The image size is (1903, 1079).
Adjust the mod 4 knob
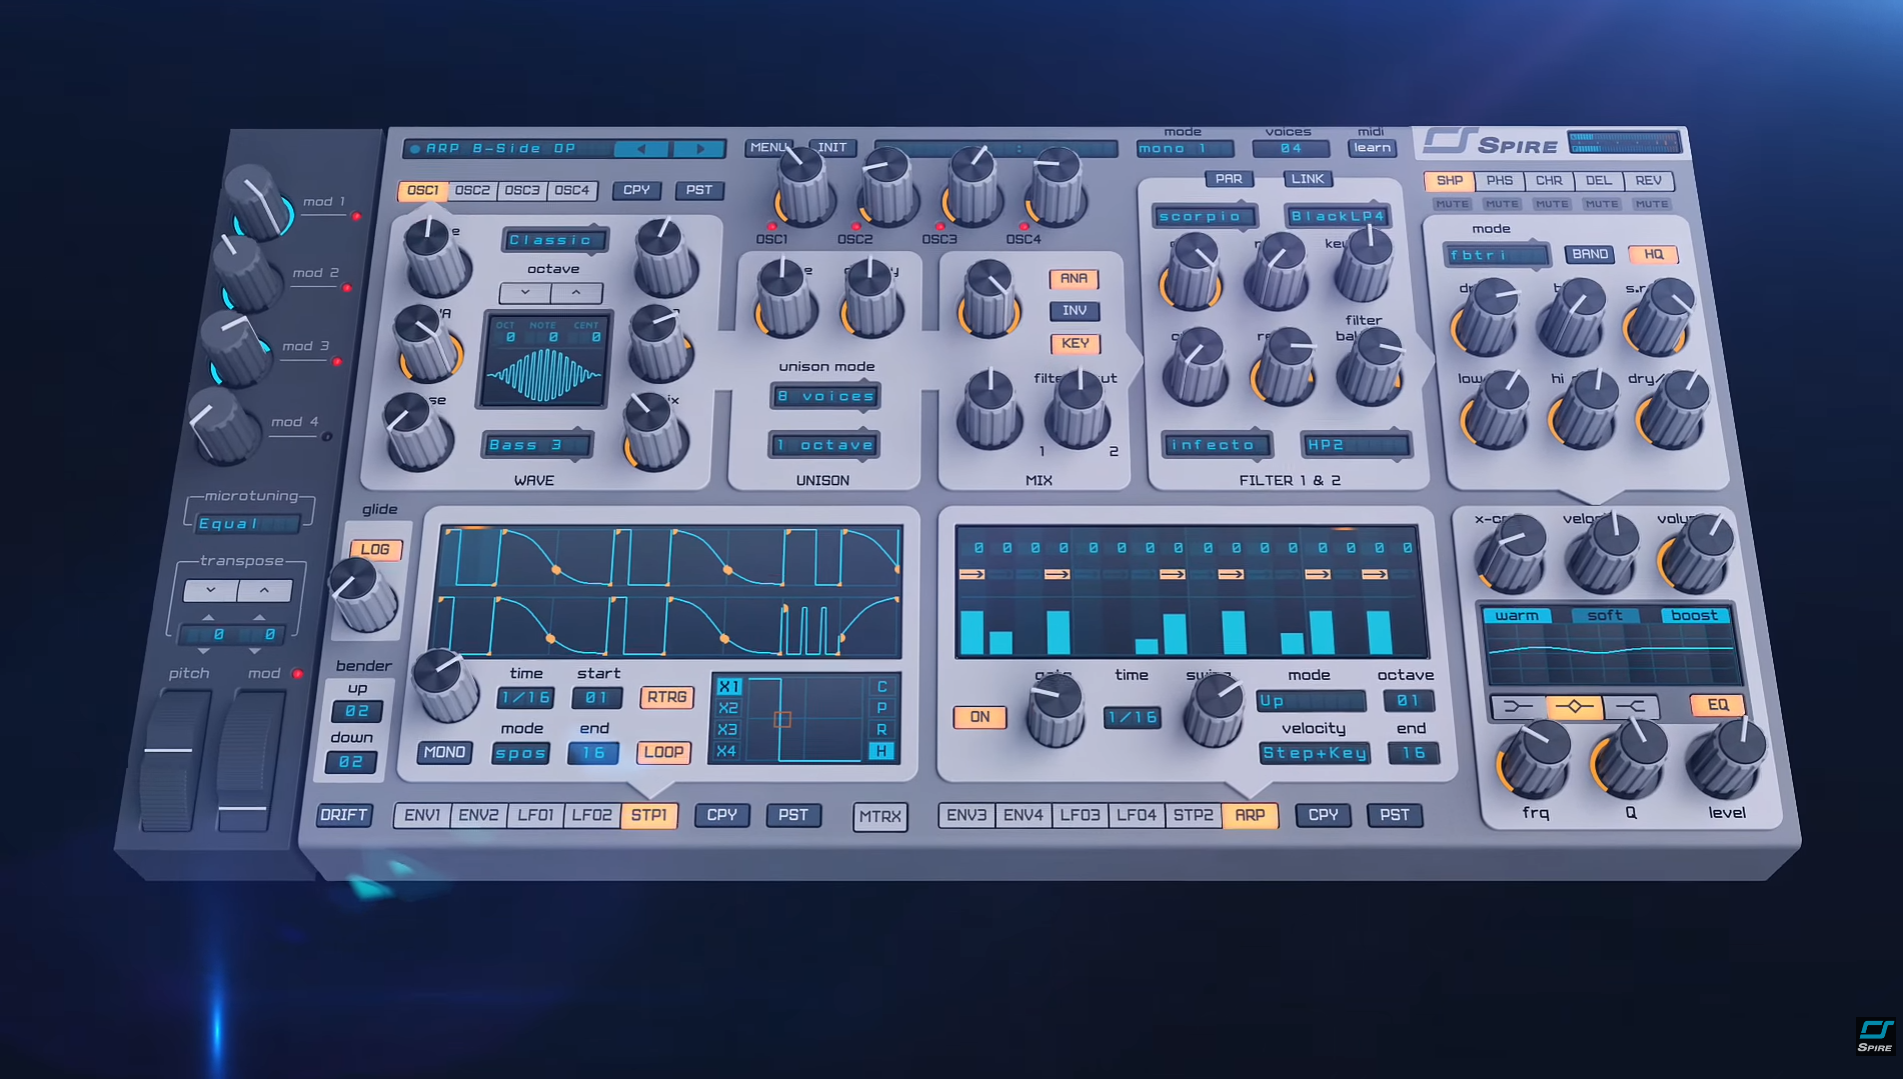224,427
